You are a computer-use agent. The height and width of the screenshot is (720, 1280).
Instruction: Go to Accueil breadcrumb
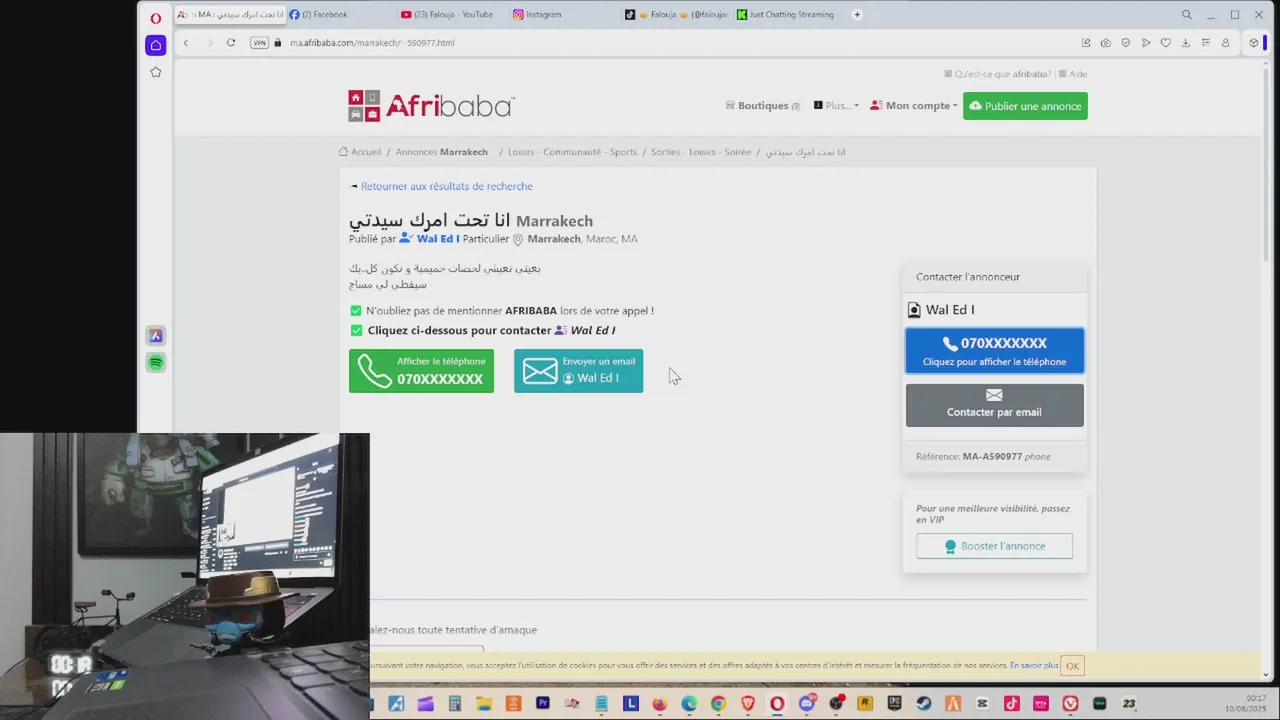click(x=360, y=152)
